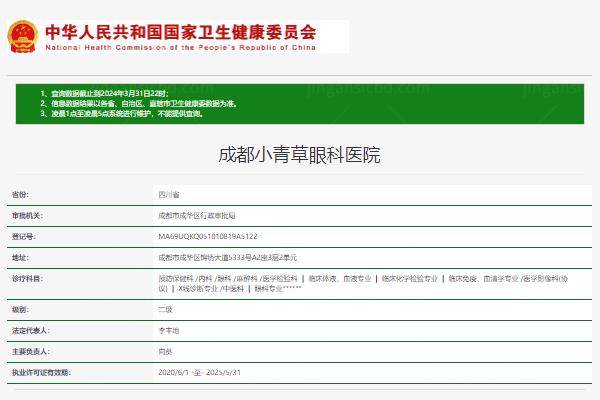The height and width of the screenshot is (400, 600).
Task: Click the National Health Commission English subtitle
Action: [181, 47]
